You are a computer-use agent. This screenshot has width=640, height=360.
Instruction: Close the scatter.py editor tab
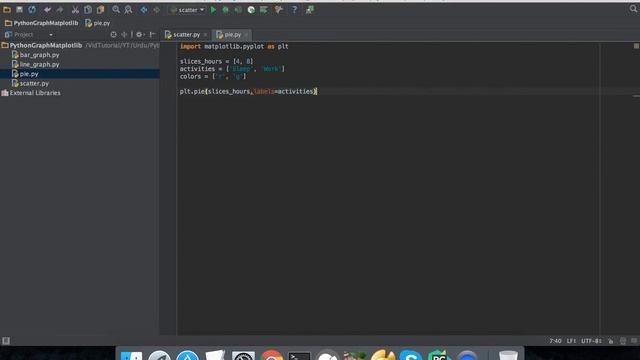pos(205,35)
